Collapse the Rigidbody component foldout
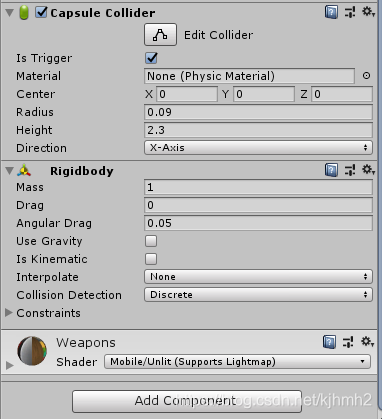The height and width of the screenshot is (419, 382). tap(10, 171)
